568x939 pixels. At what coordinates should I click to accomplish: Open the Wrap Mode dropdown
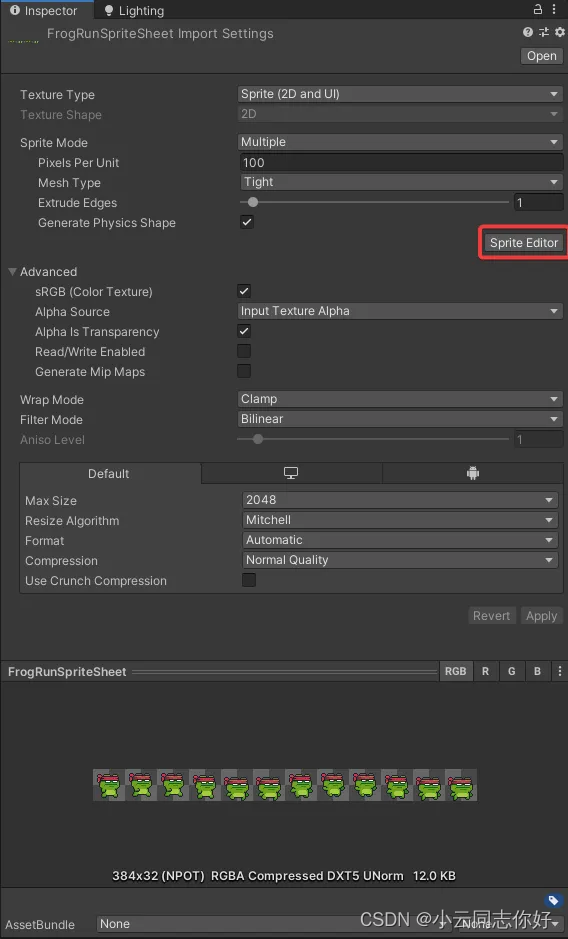point(400,399)
